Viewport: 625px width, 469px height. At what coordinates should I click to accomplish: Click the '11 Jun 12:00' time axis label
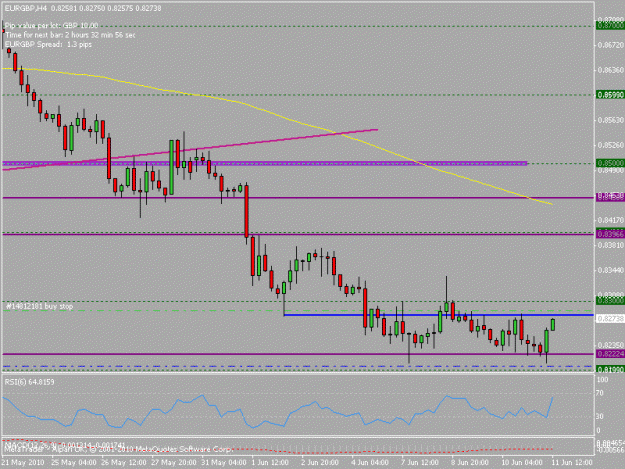click(572, 462)
